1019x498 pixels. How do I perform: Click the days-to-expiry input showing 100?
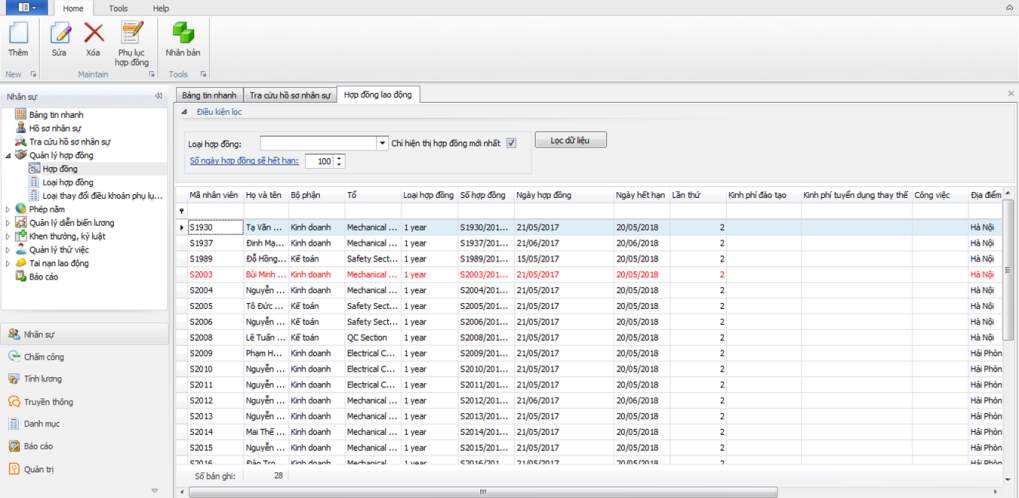pyautogui.click(x=318, y=161)
